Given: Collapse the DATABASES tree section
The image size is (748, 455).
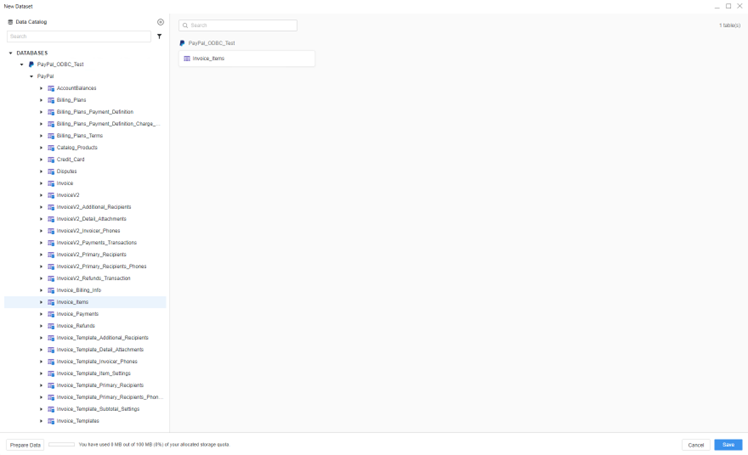Looking at the screenshot, I should 11,53.
